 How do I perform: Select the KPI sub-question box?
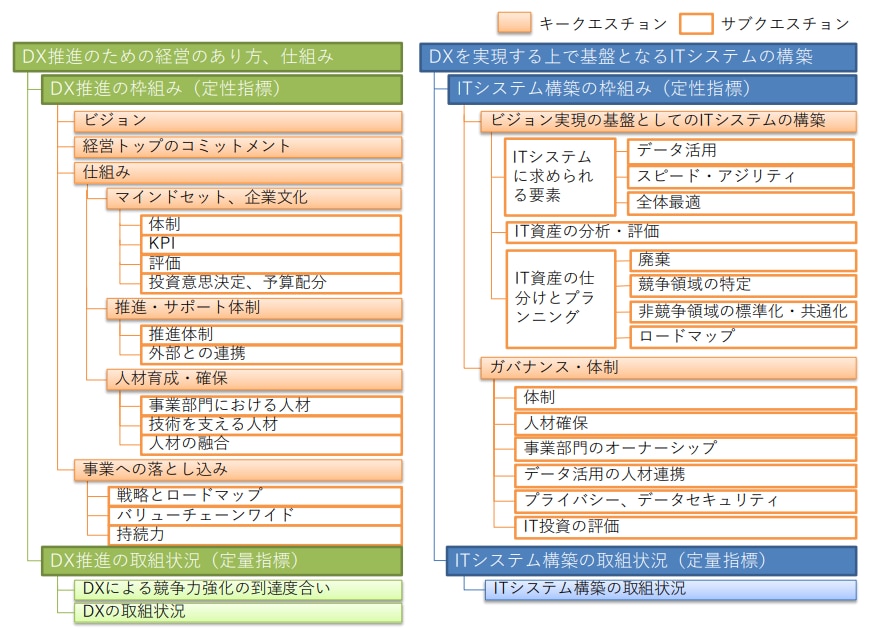(271, 244)
